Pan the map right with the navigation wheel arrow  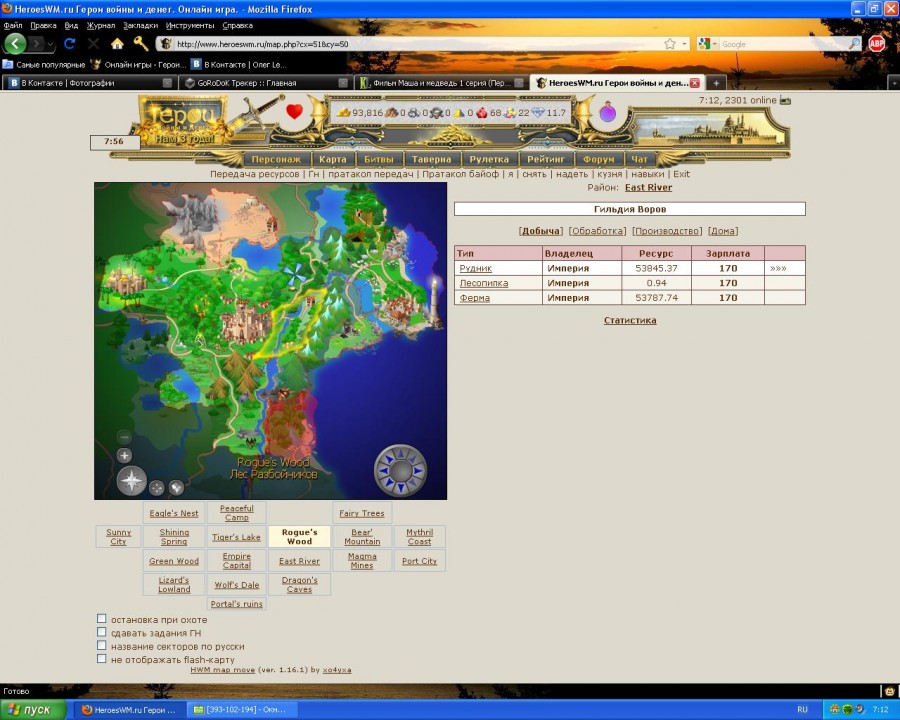(418, 471)
